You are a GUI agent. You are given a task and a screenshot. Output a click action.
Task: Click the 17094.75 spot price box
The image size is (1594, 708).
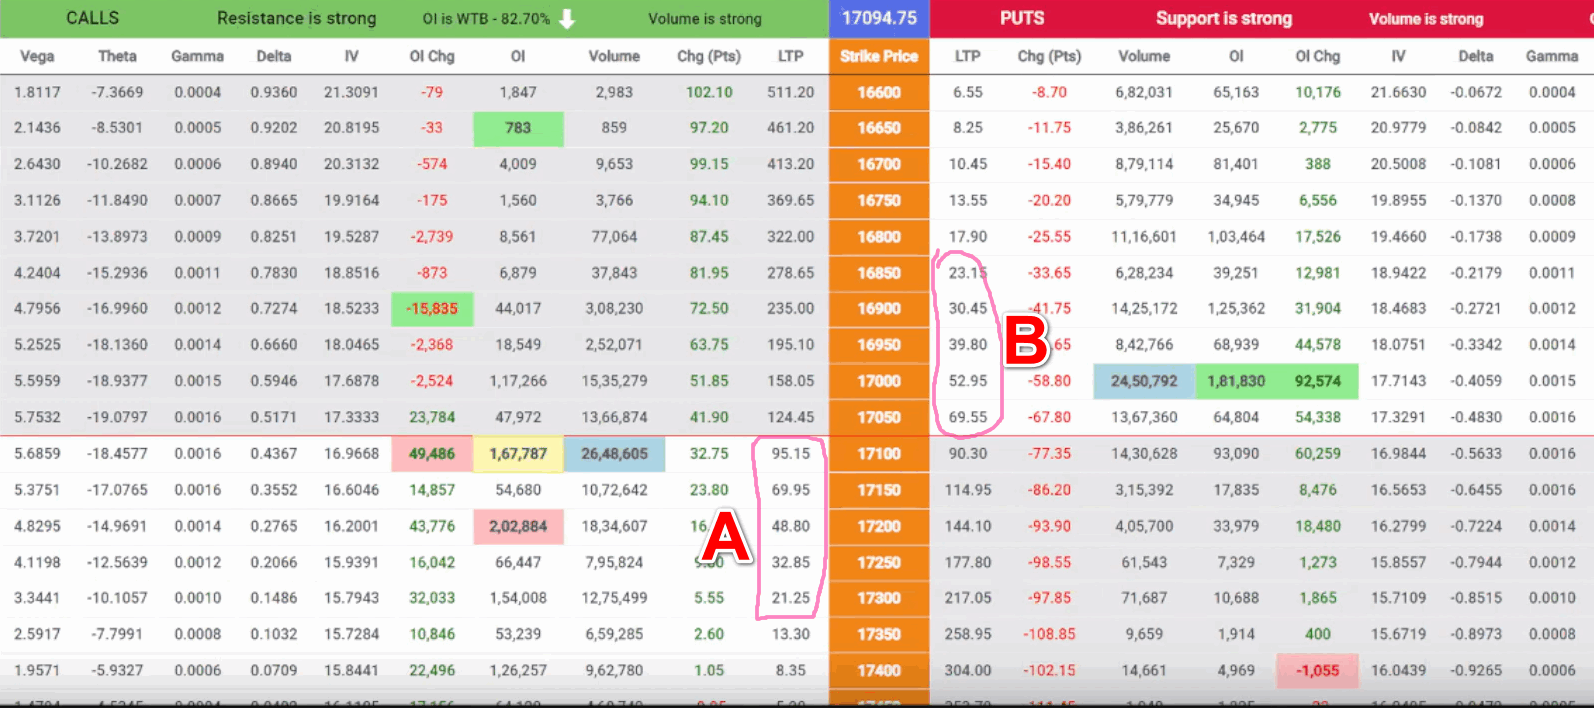879,18
